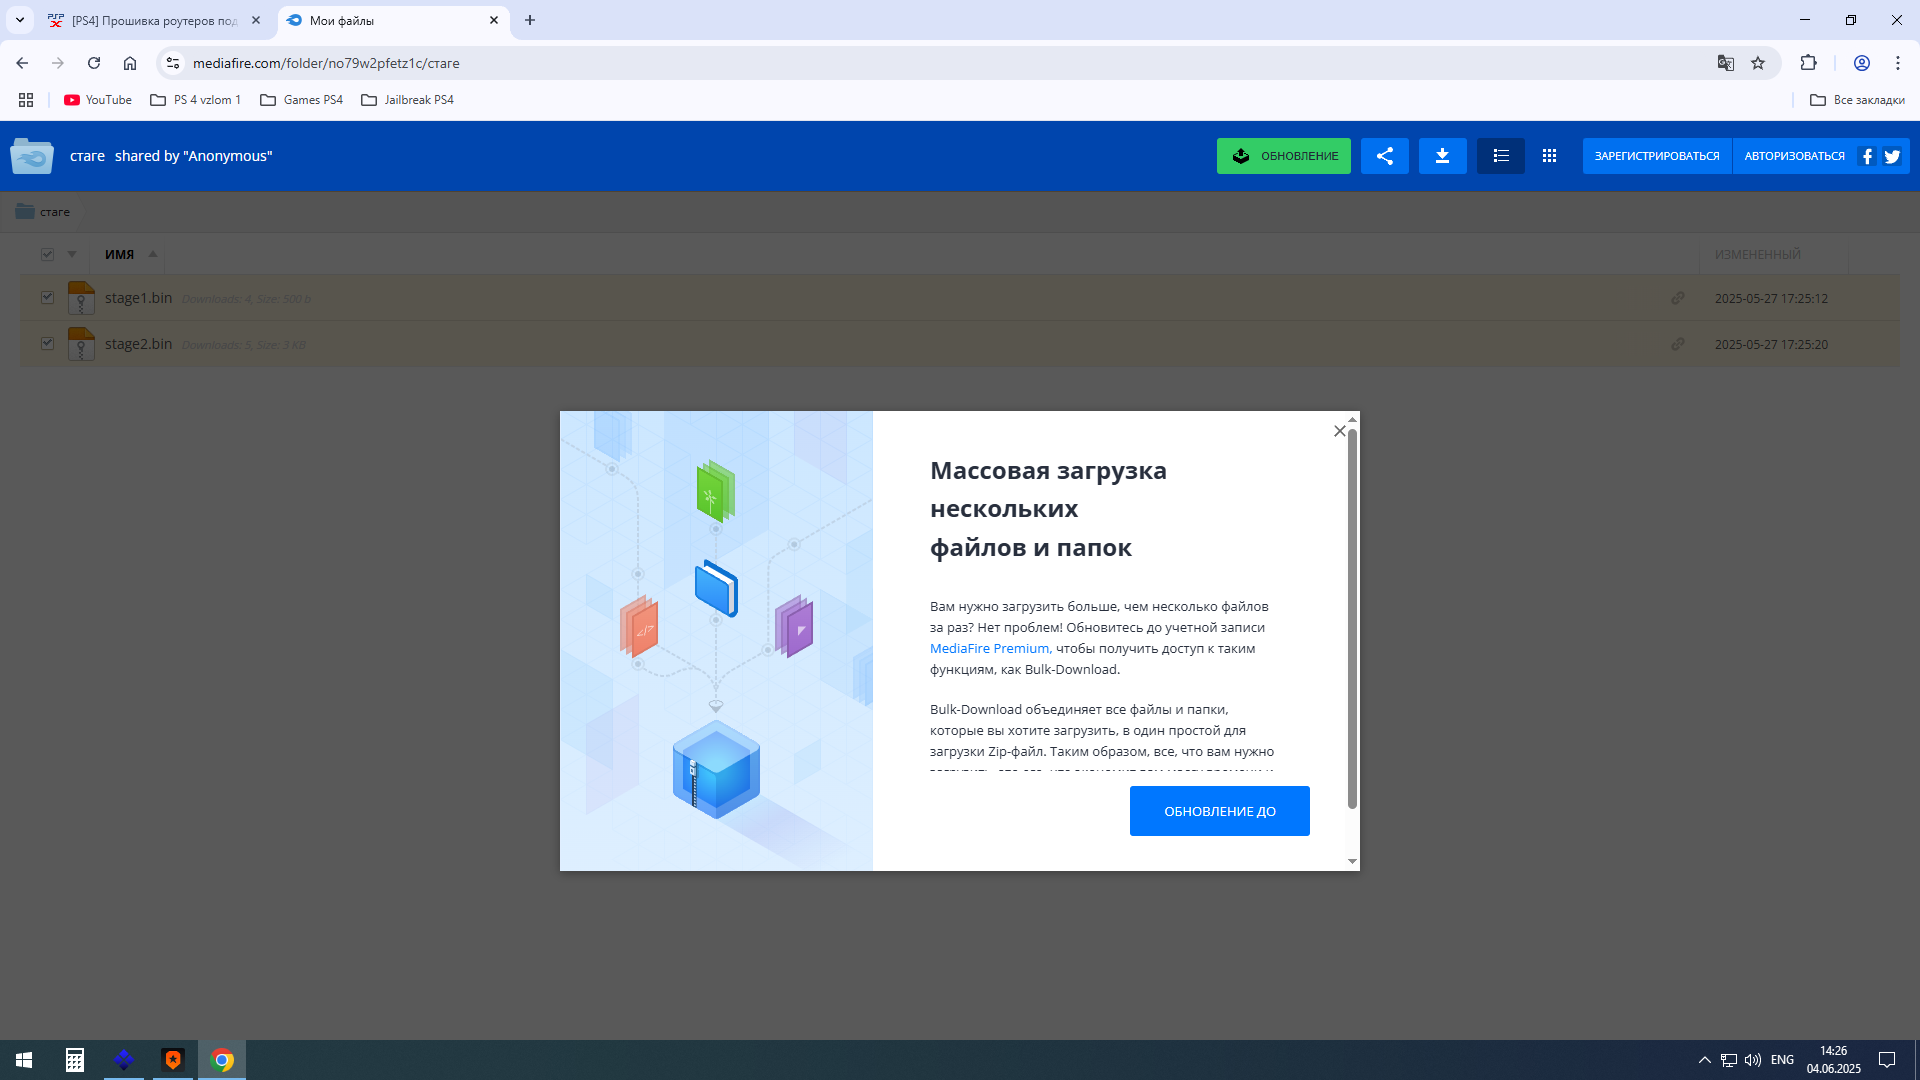This screenshot has width=1920, height=1080.
Task: Open the apps grid in bookmarks bar
Action: tap(26, 100)
